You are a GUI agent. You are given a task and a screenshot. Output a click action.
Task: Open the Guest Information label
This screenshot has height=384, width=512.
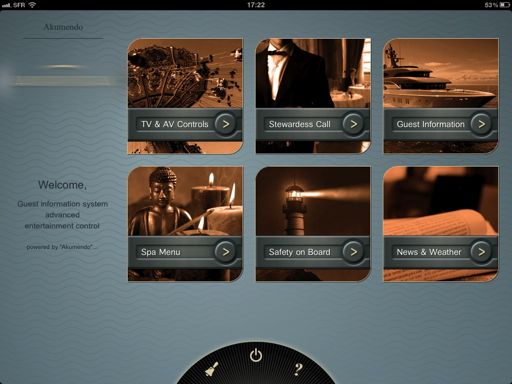pyautogui.click(x=430, y=124)
